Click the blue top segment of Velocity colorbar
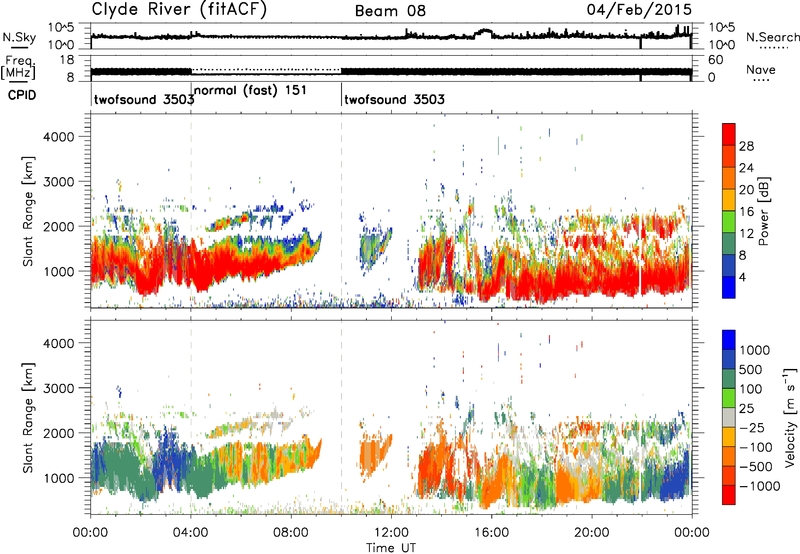The width and height of the screenshot is (800, 554). coord(729,340)
